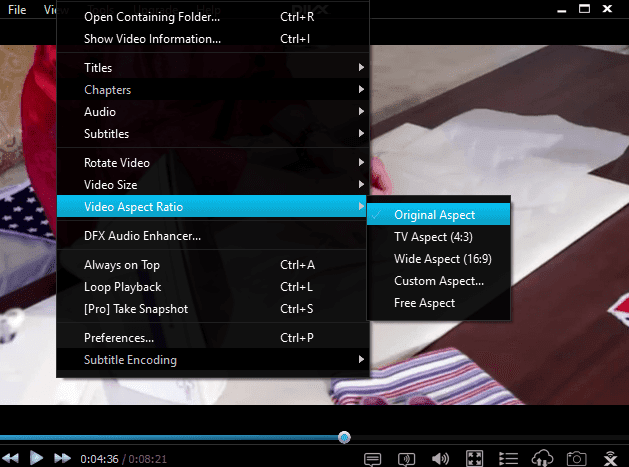Image resolution: width=629 pixels, height=467 pixels.
Task: Choose Wide Aspect (16:9)
Action: click(x=438, y=258)
